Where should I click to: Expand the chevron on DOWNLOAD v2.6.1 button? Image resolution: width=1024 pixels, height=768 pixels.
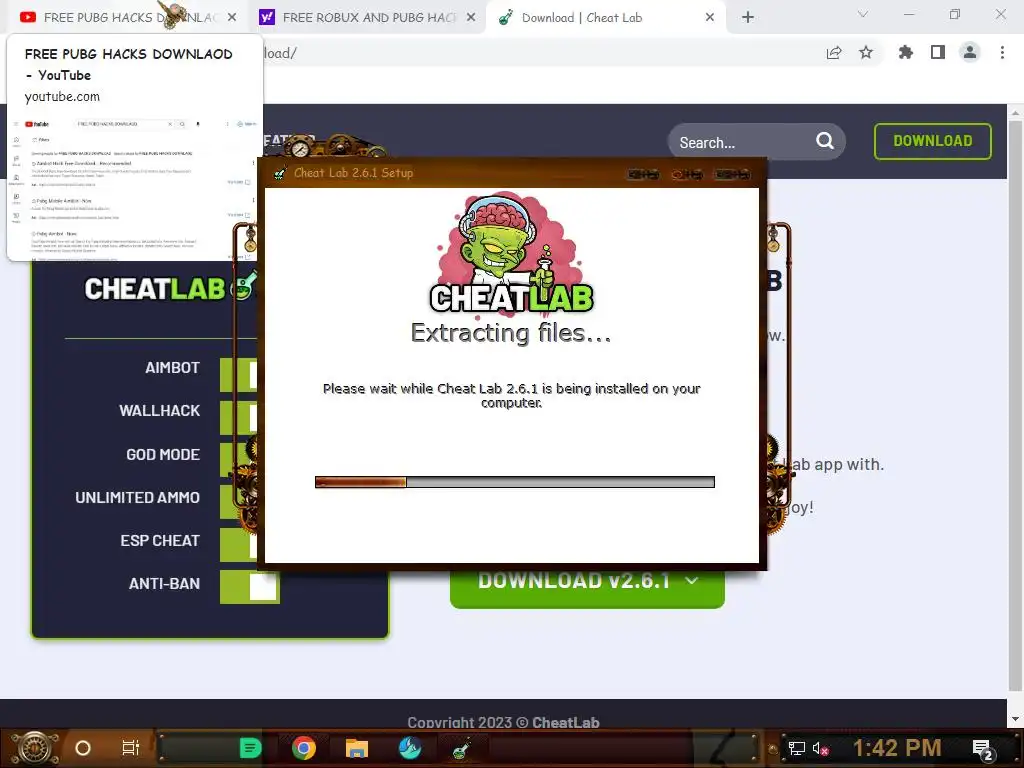pos(693,581)
